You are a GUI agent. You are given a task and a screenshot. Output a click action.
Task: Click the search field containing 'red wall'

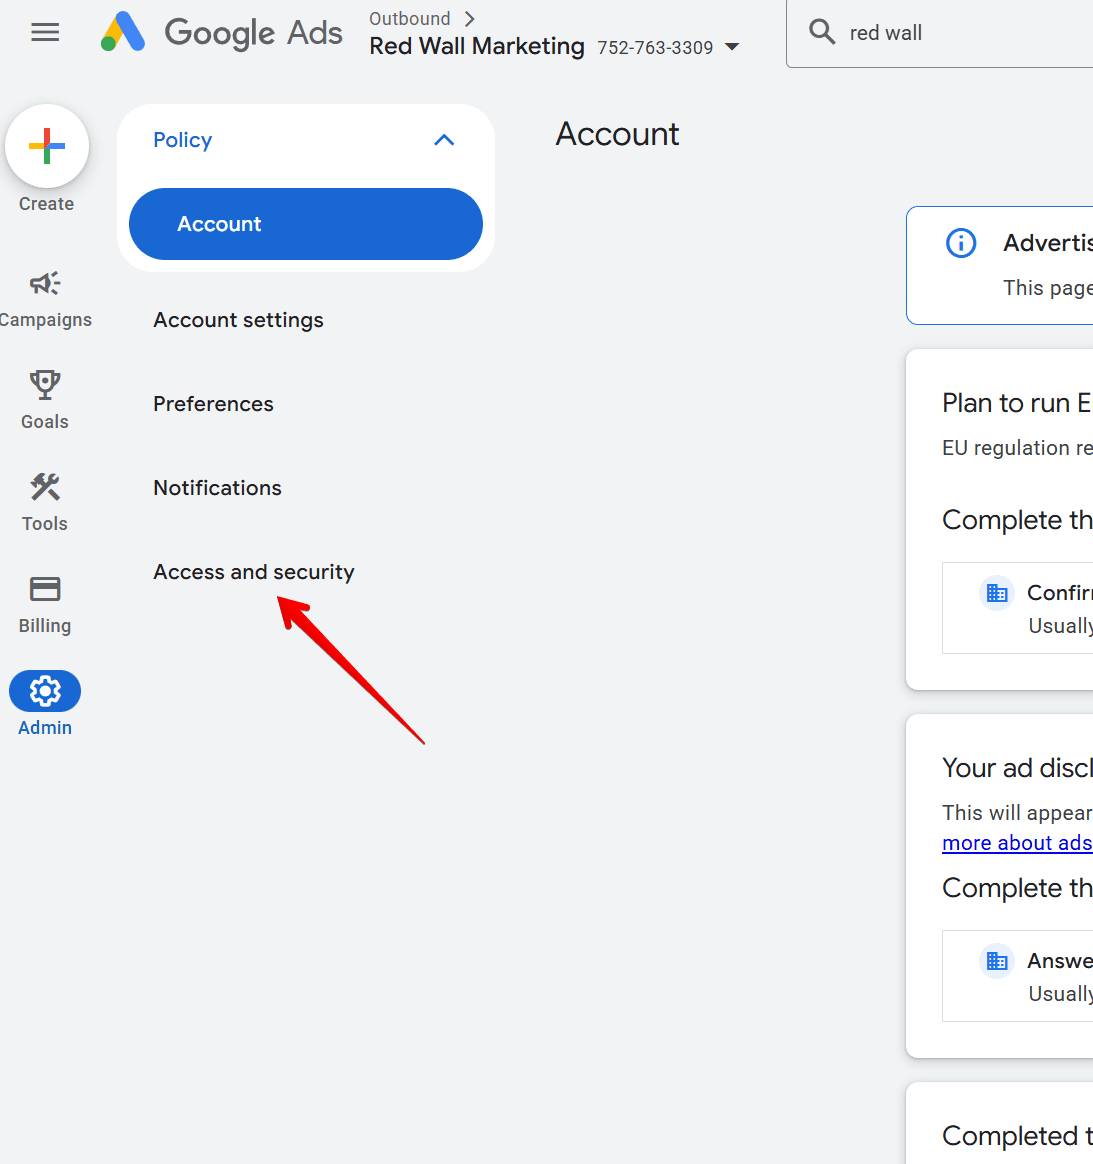coord(940,33)
